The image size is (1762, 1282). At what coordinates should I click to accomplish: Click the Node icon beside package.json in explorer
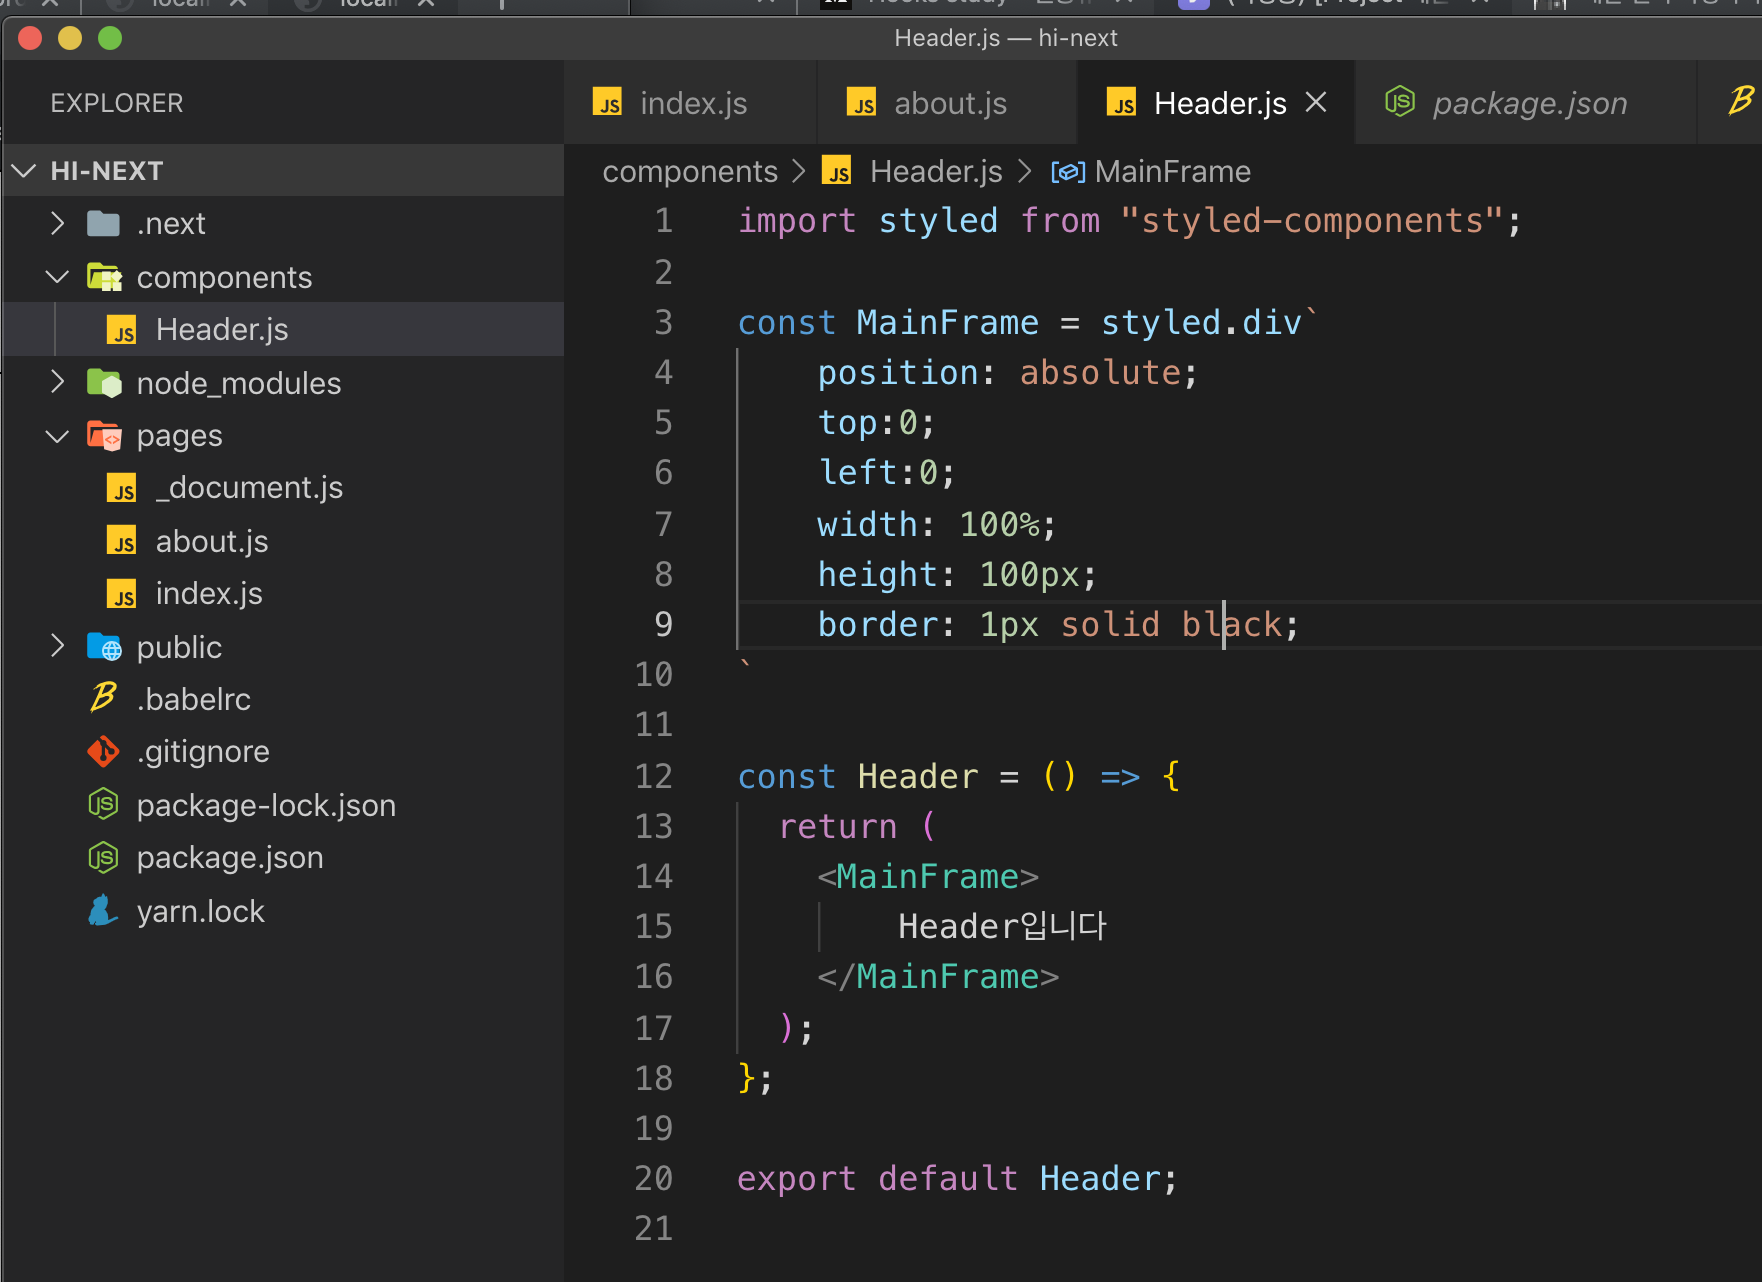[x=103, y=857]
